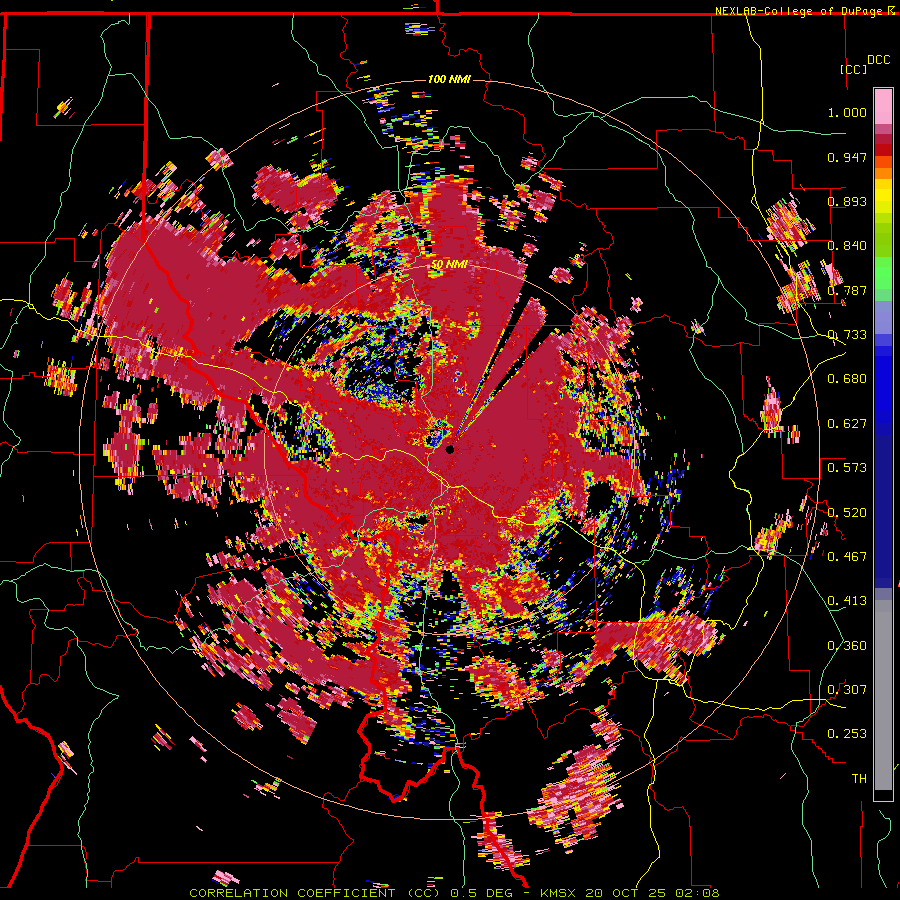Click the 0.680 scale value
Image resolution: width=900 pixels, height=900 pixels.
click(847, 379)
